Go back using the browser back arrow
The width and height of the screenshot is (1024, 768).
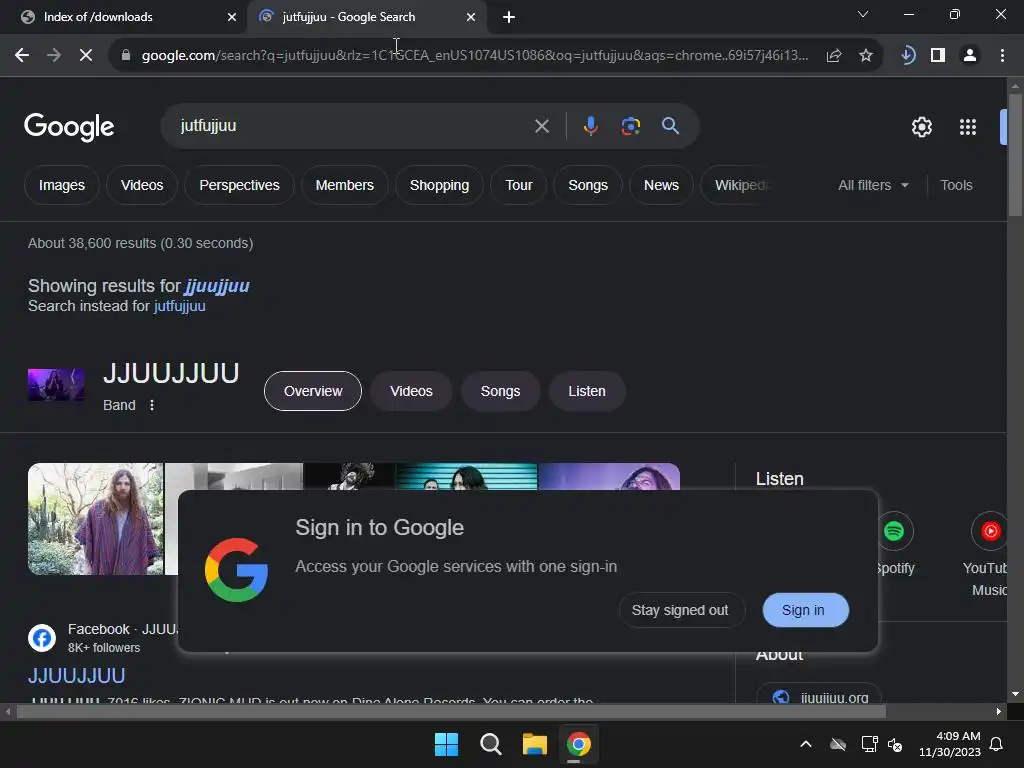point(22,56)
